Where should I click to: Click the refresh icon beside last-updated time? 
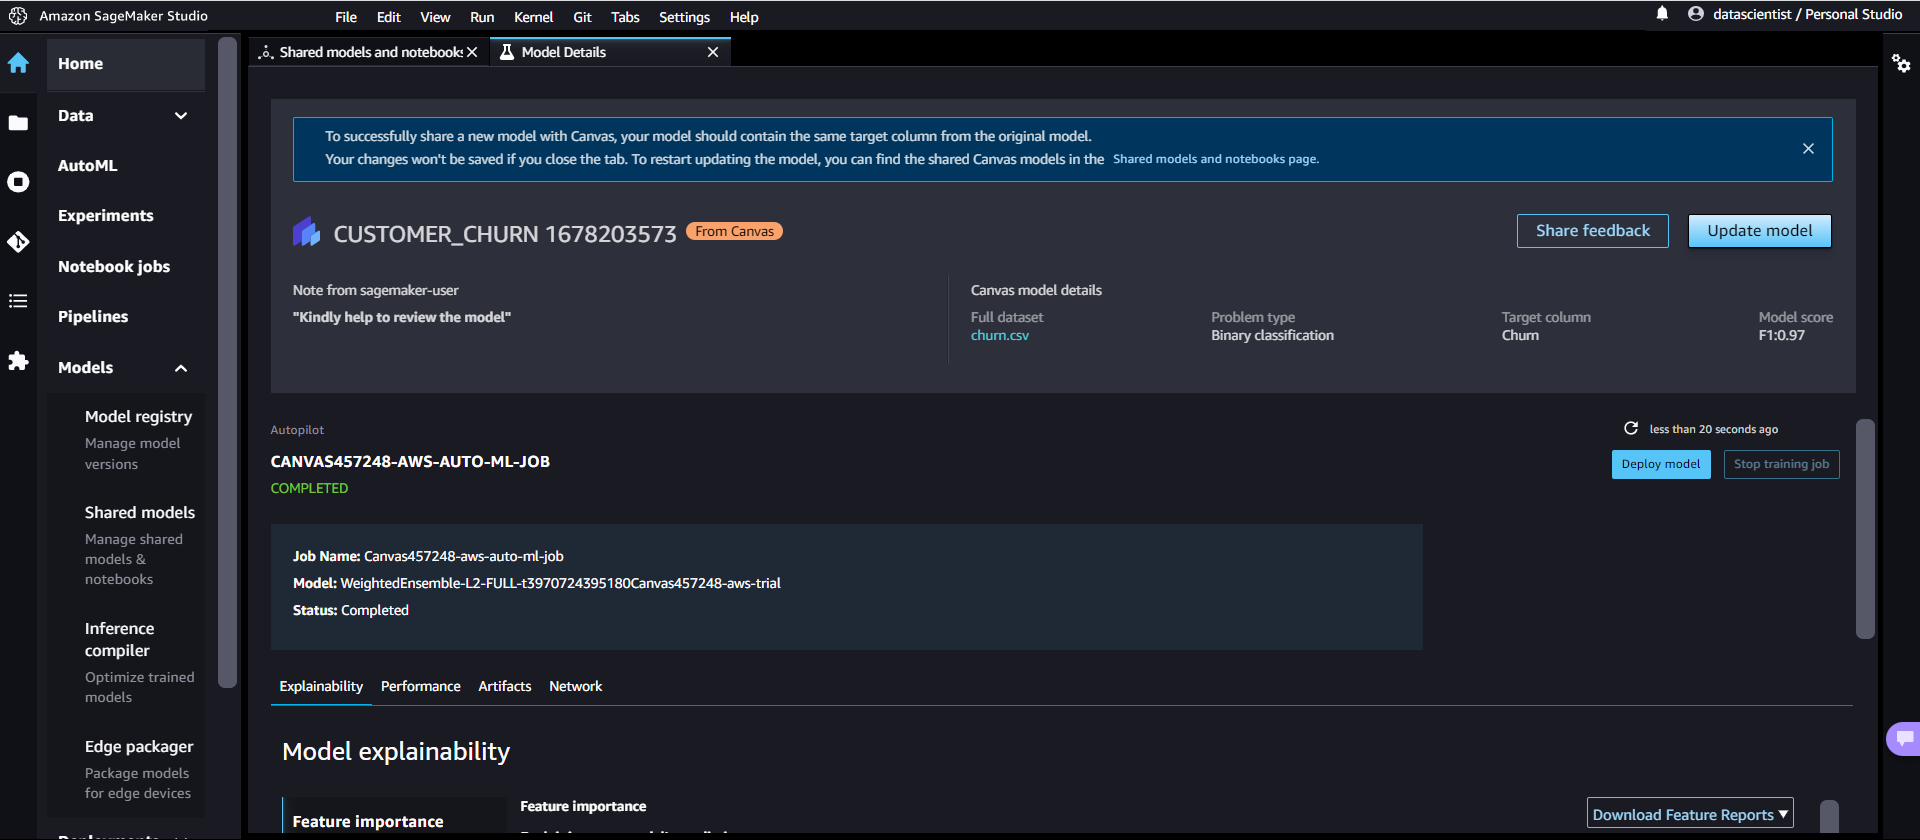click(x=1631, y=428)
